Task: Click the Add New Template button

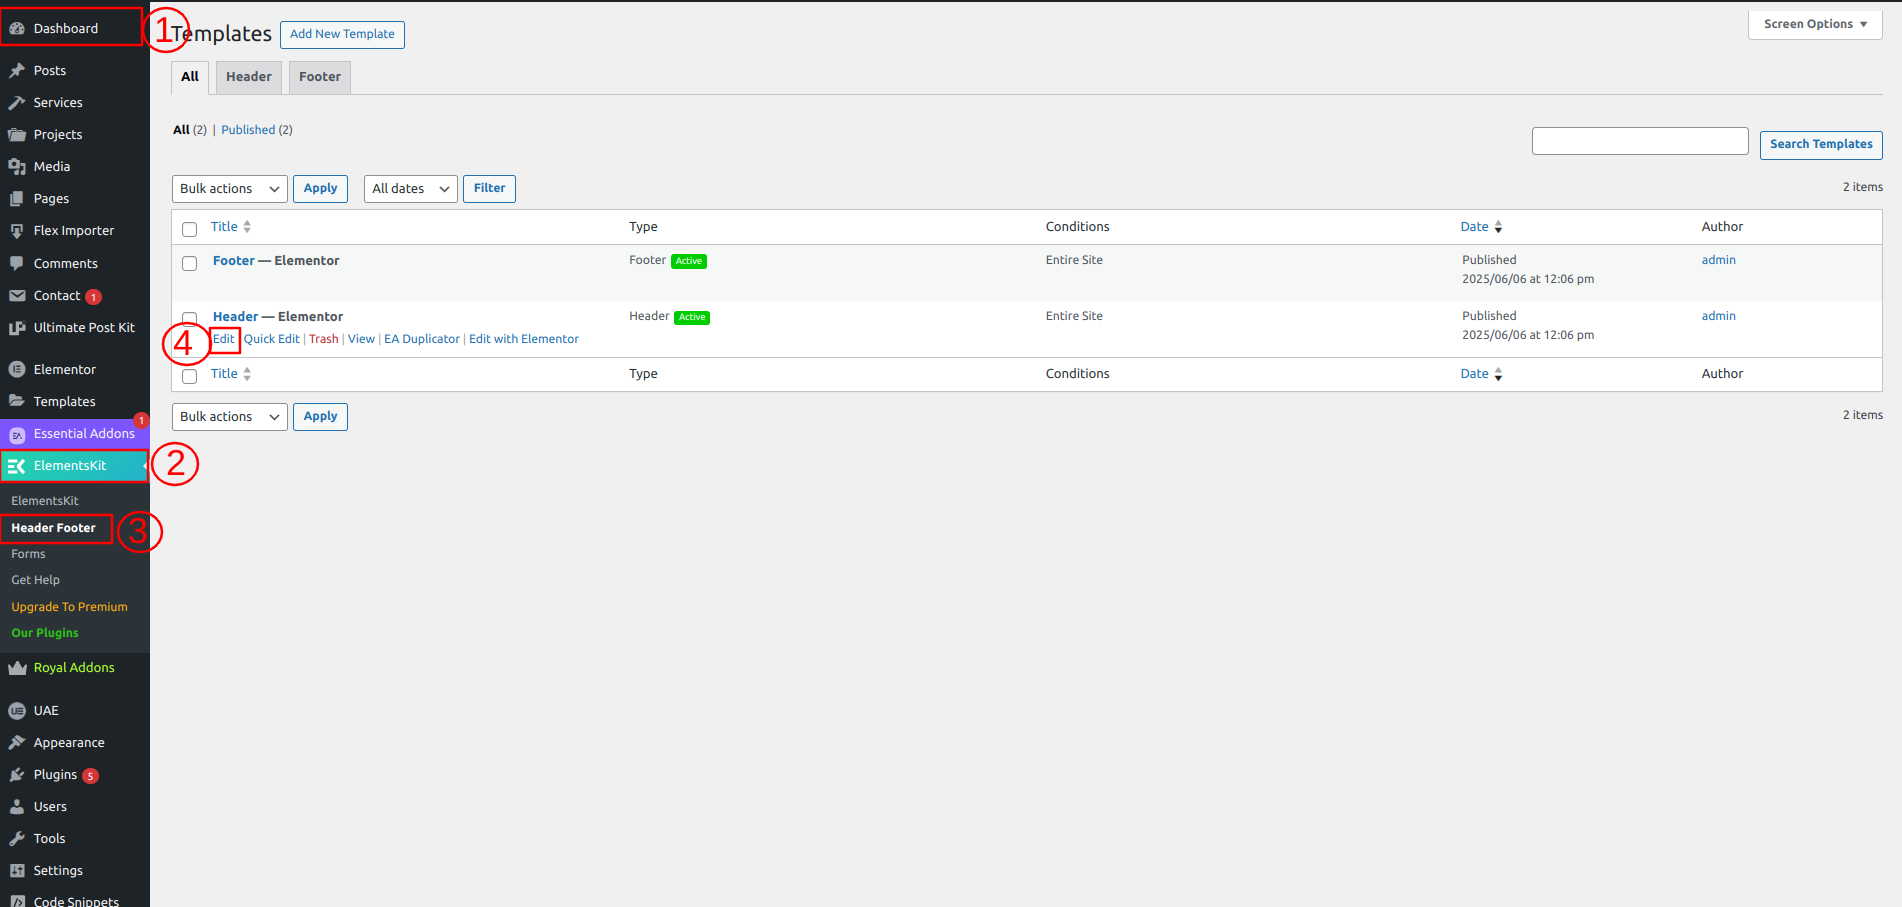Action: [342, 34]
